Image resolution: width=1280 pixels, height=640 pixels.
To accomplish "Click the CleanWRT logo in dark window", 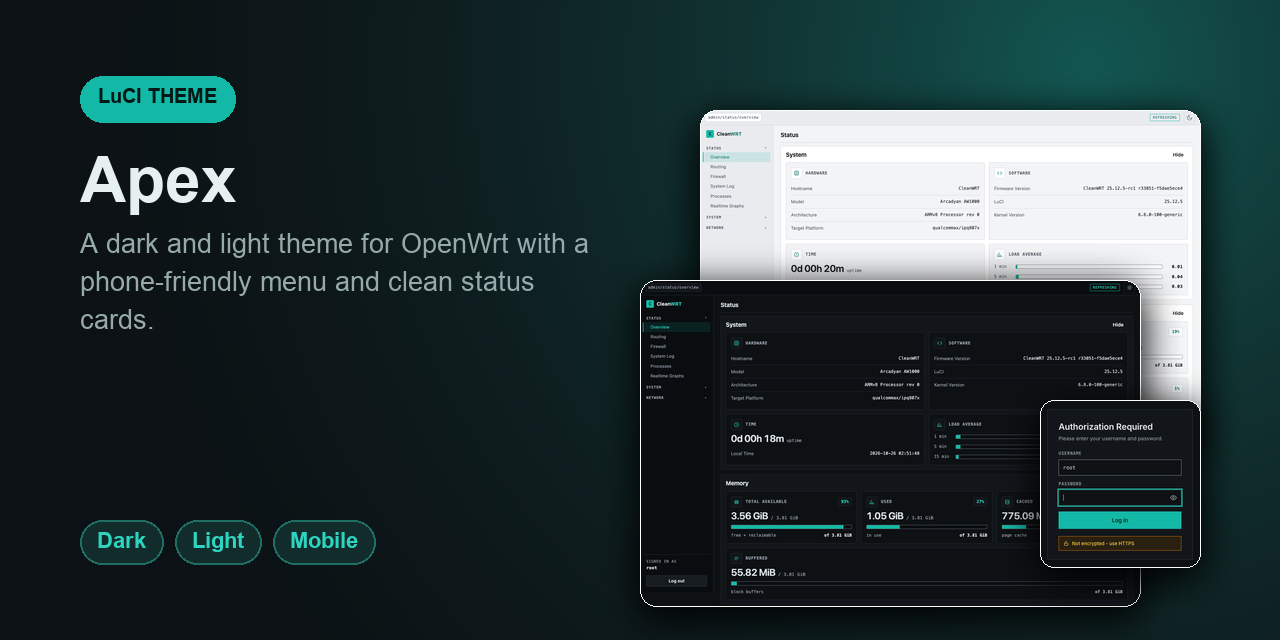I will click(664, 303).
